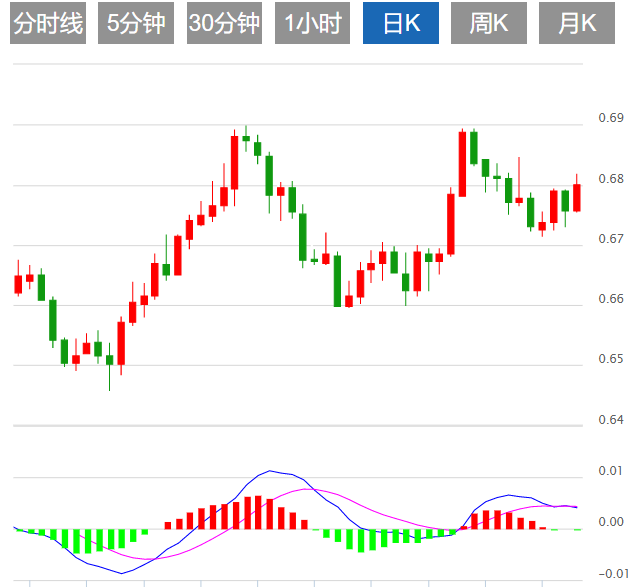Select the 日K daily candlestick tab

(x=401, y=23)
